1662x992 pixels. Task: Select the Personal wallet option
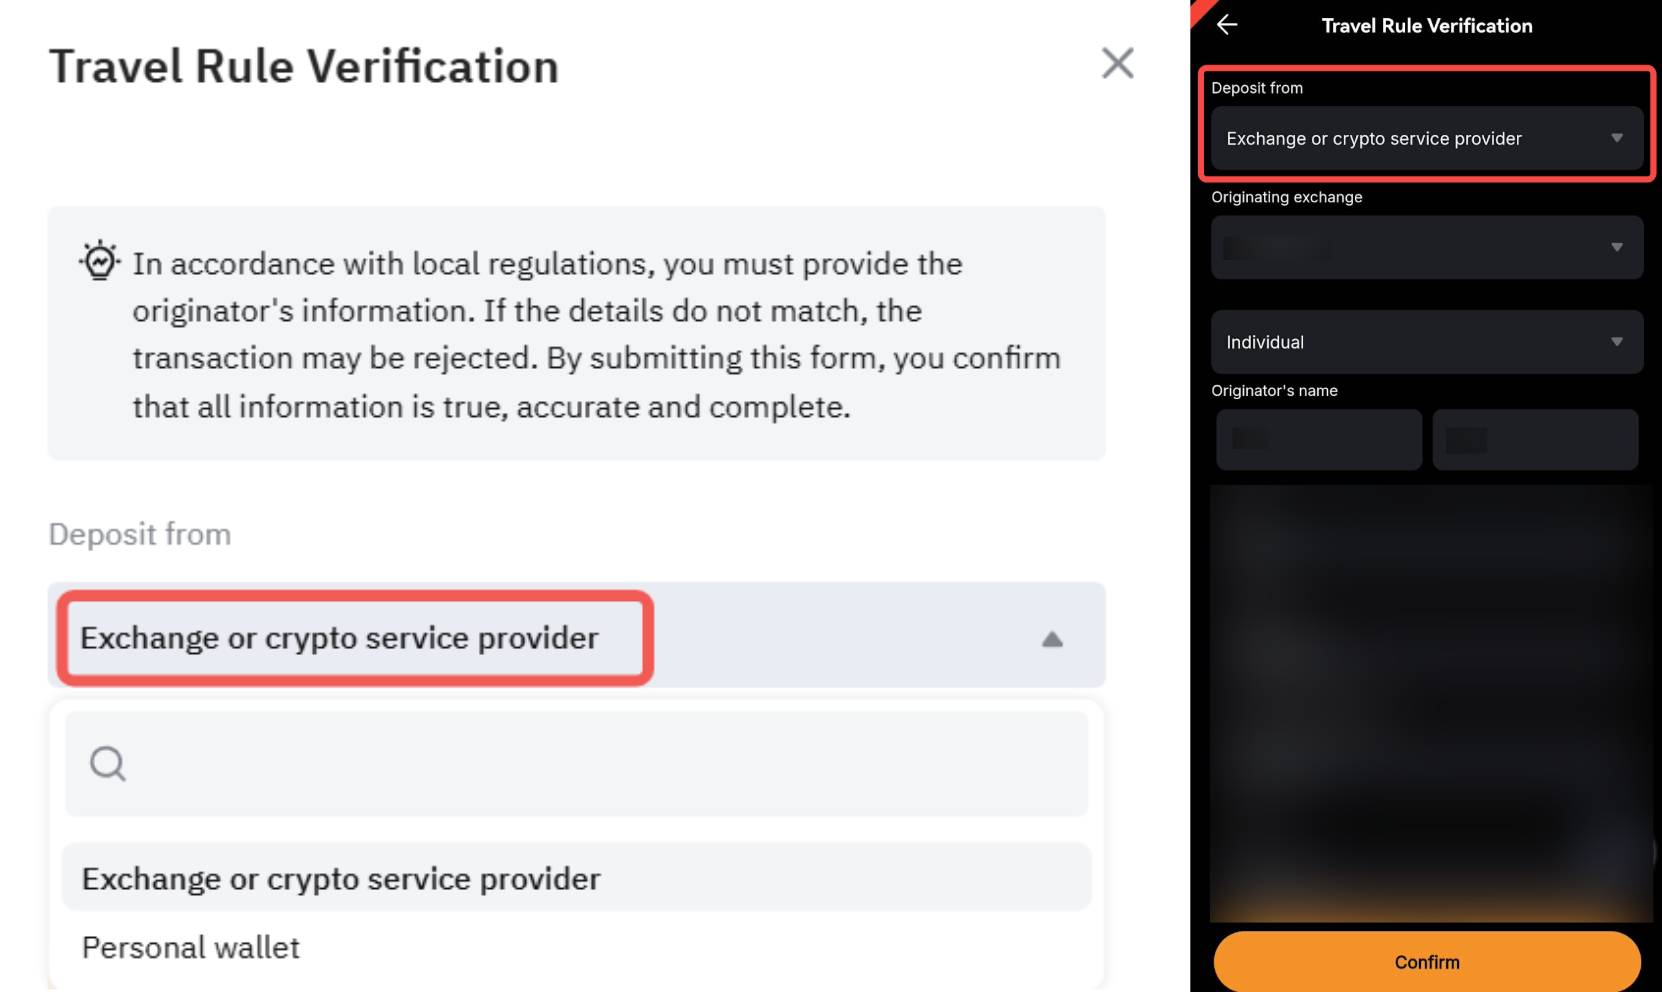pos(191,947)
